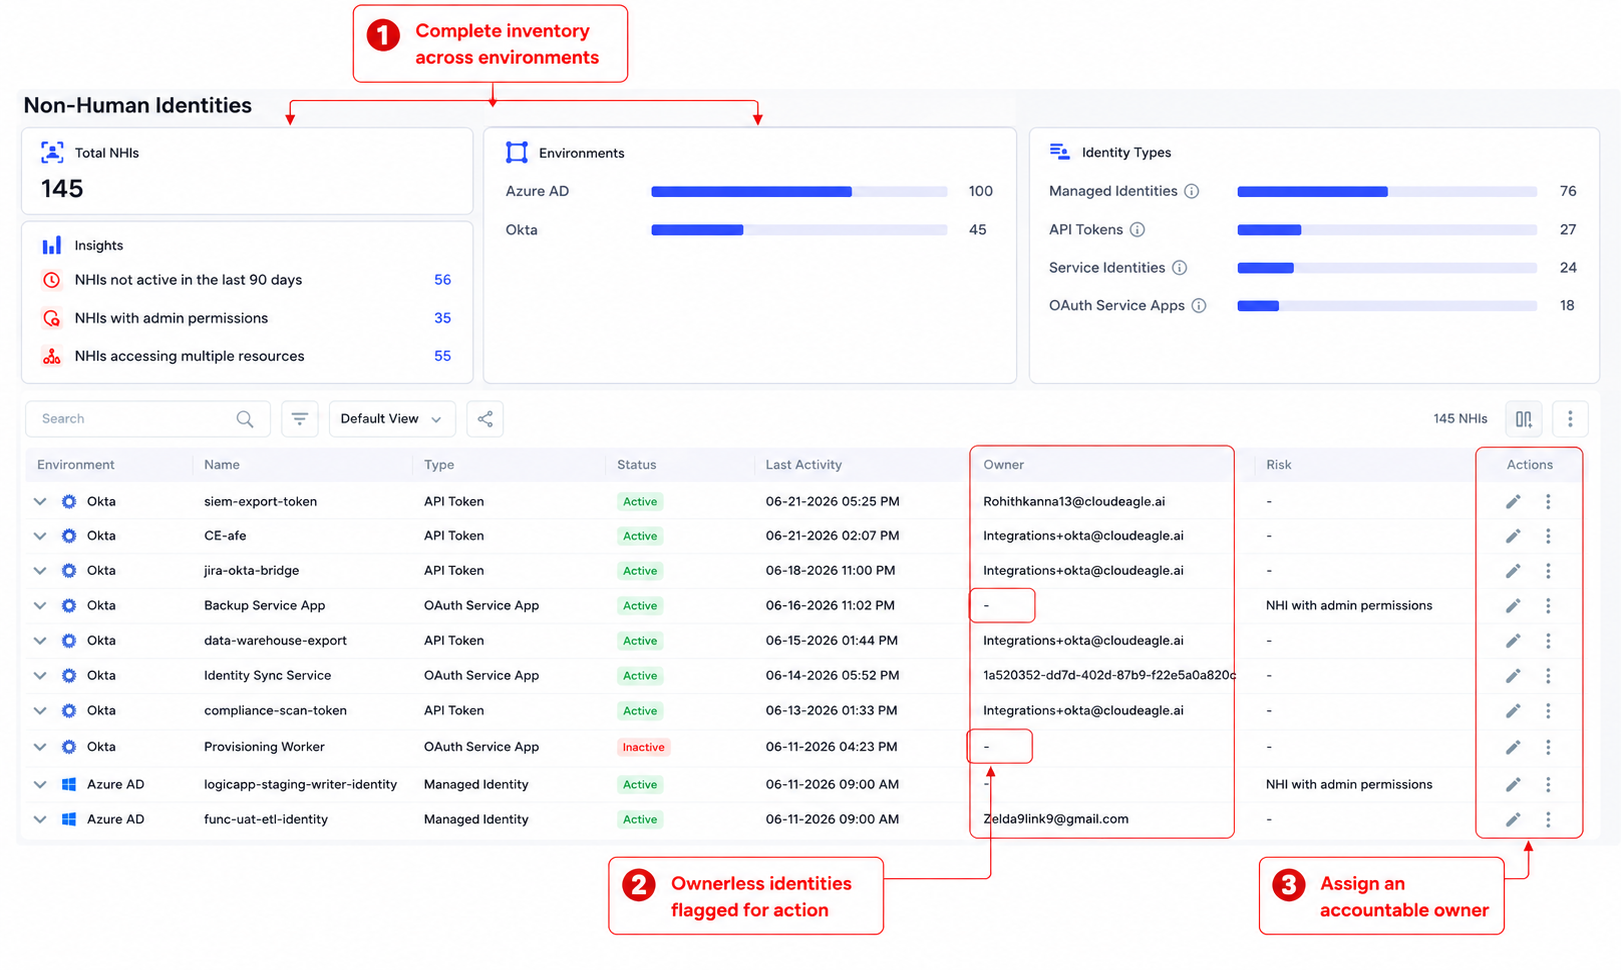
Task: Open more actions for Identity Sync Service
Action: [1548, 676]
